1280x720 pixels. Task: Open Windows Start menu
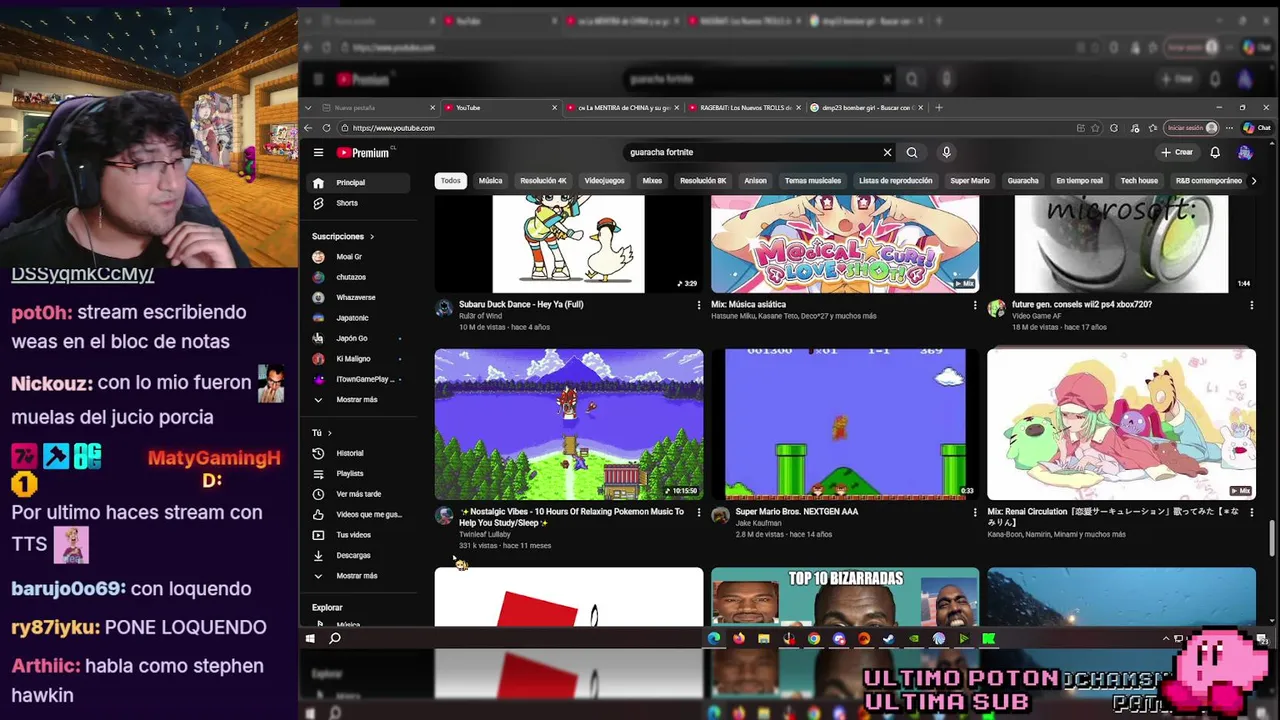(x=310, y=638)
